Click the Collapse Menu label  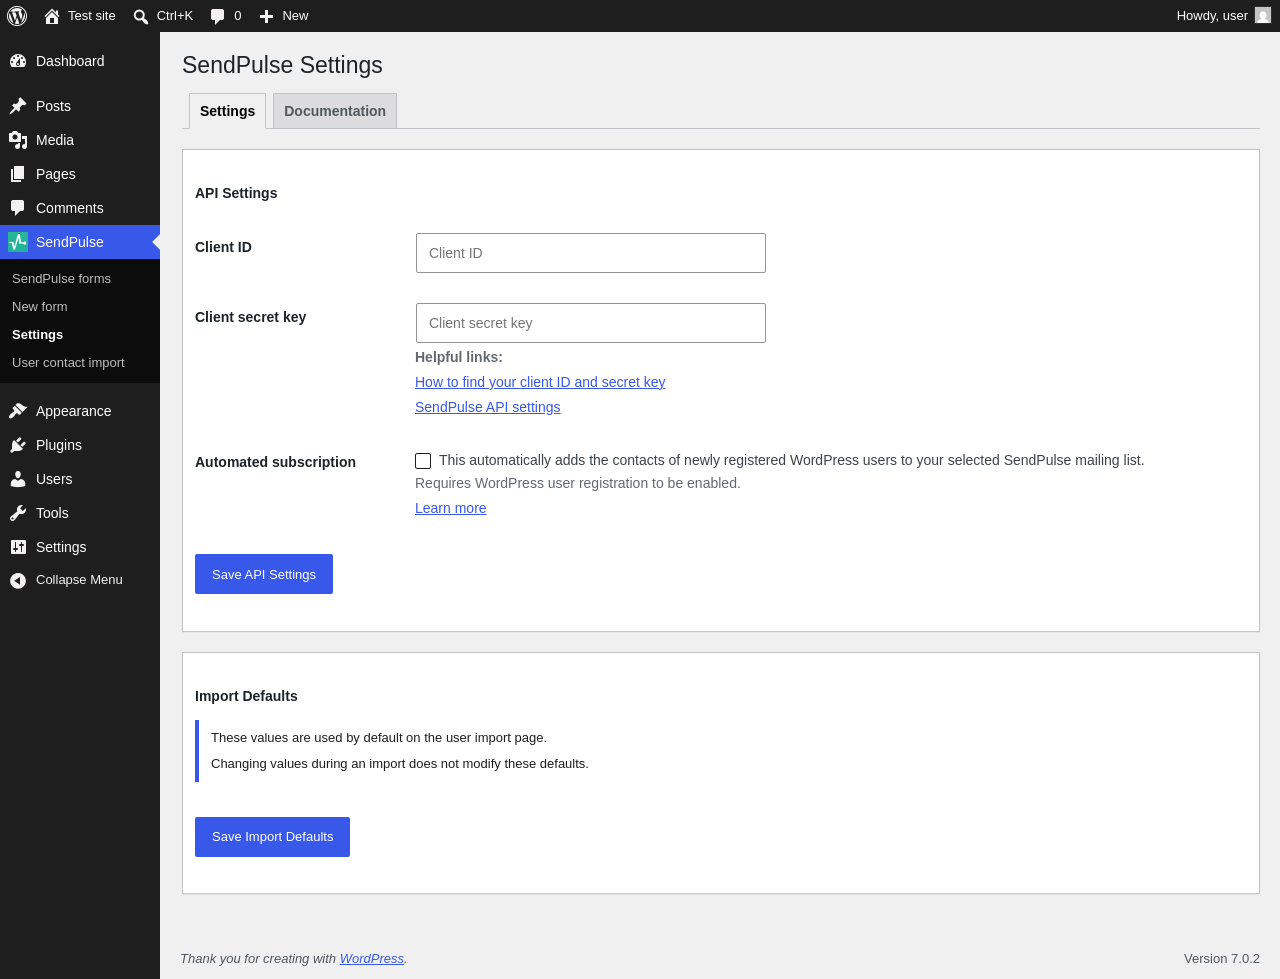point(79,580)
